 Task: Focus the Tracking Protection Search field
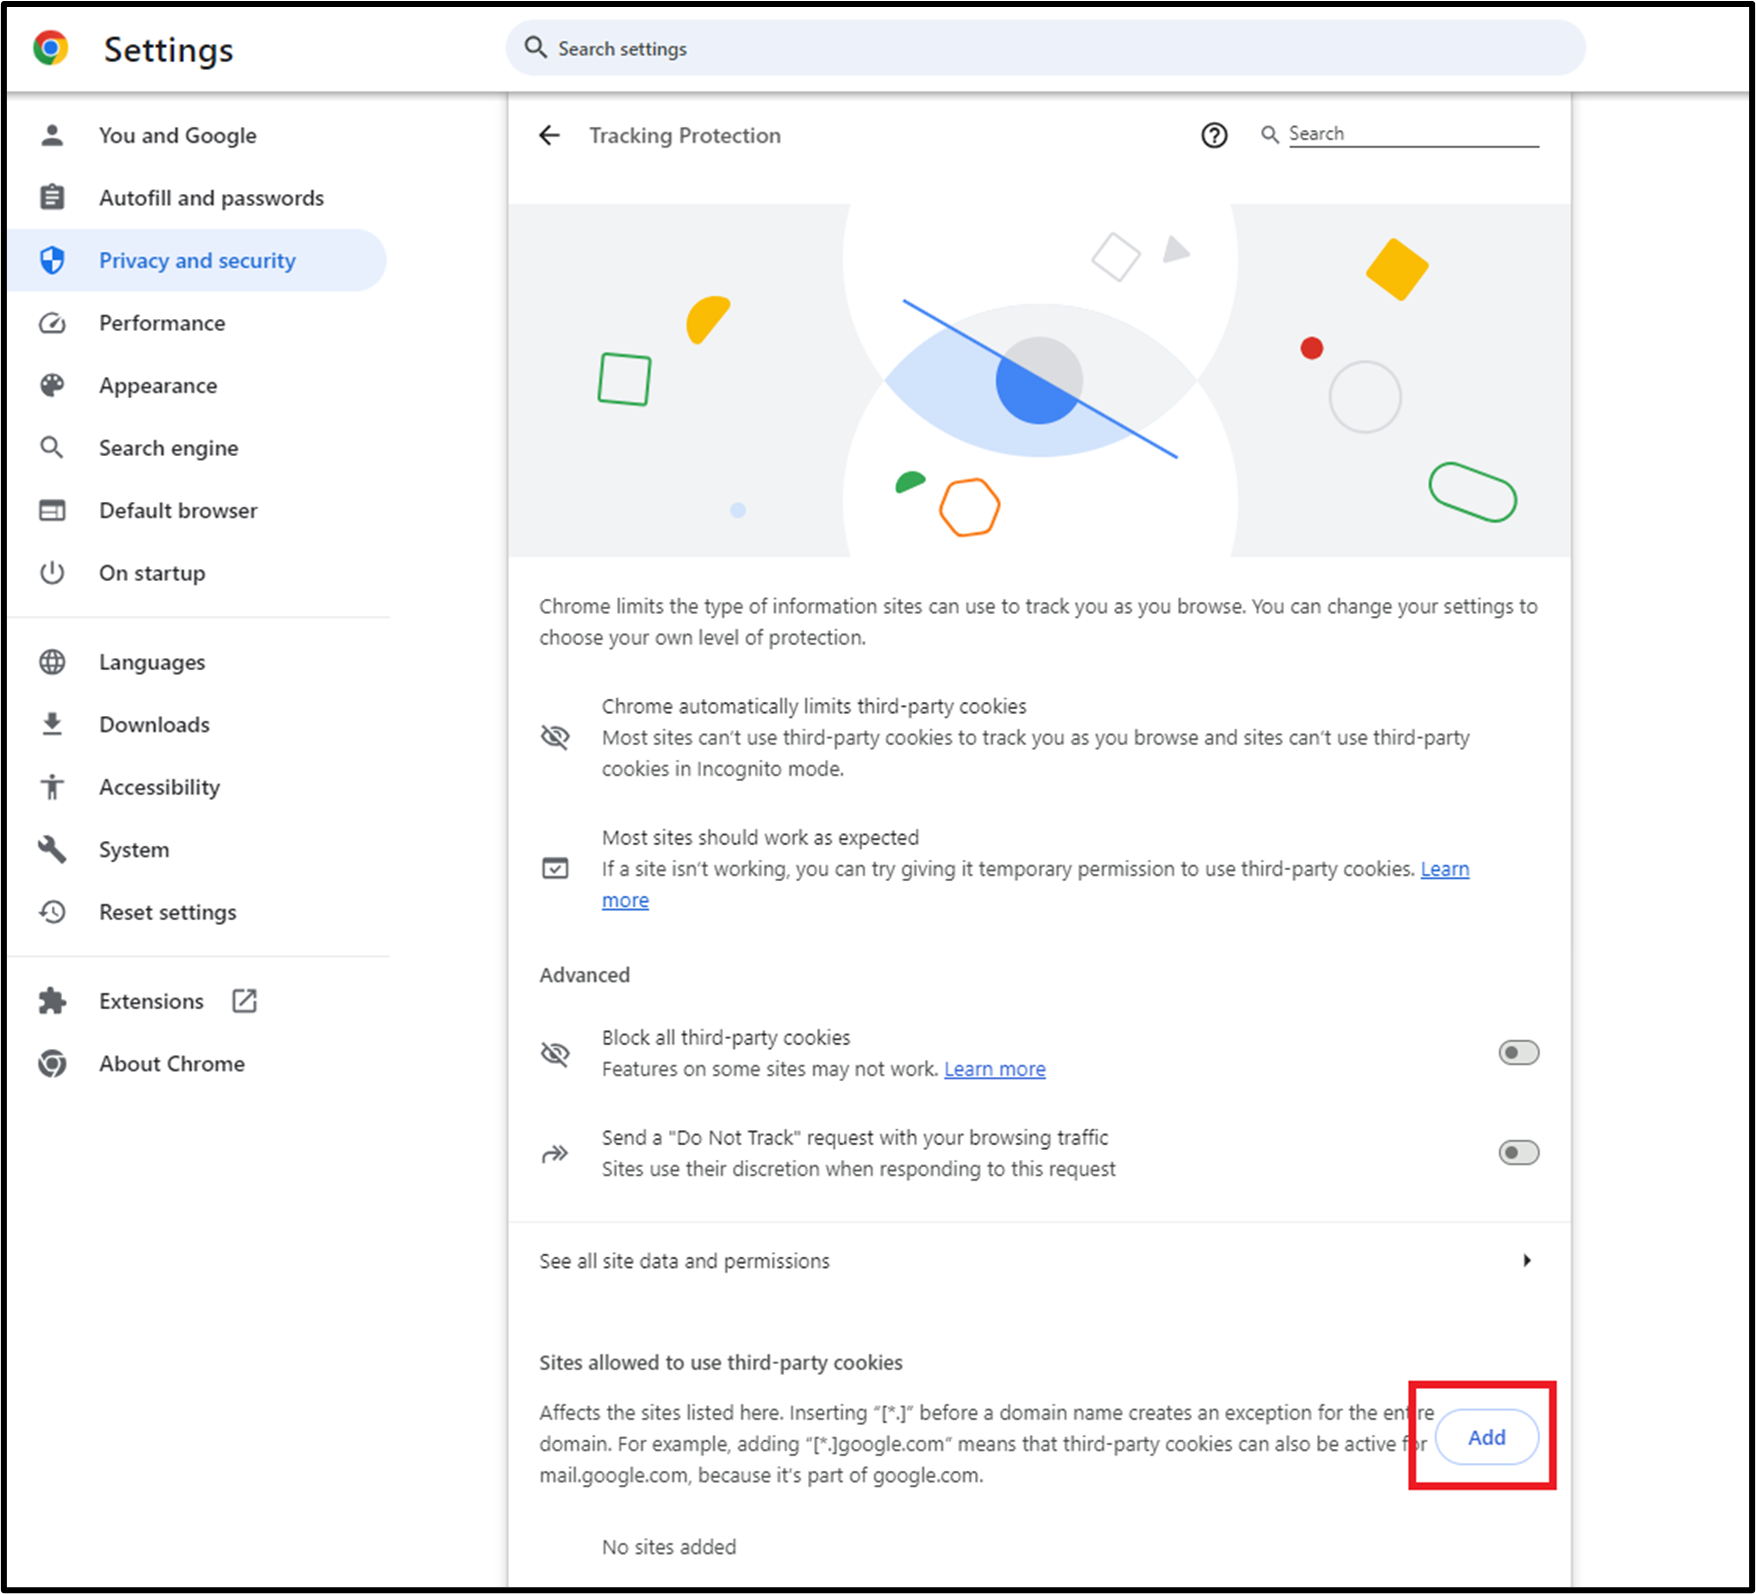[1413, 134]
